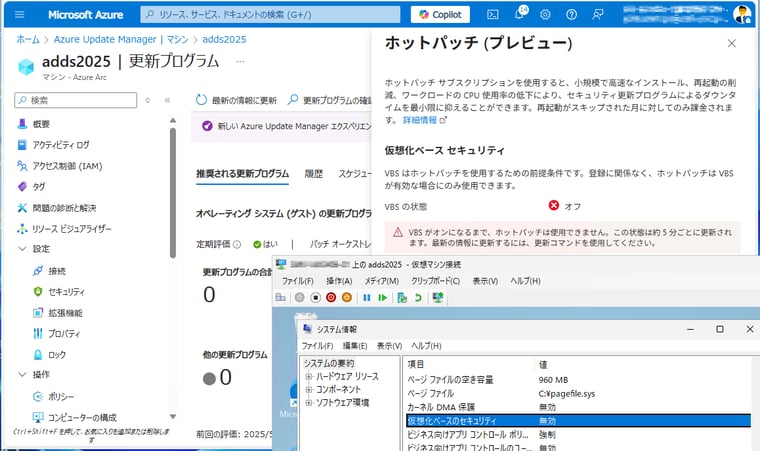
Task: Open Azure portal settings gear
Action: coord(545,15)
